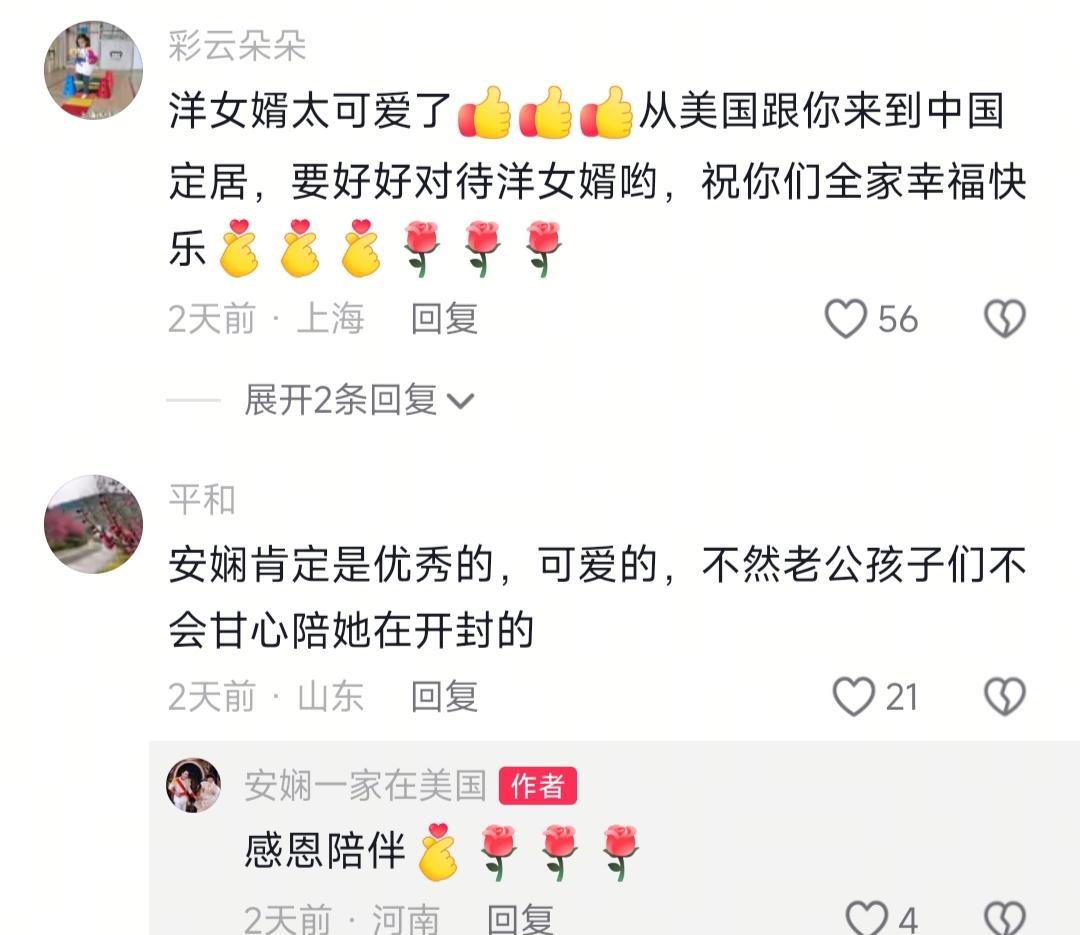The height and width of the screenshot is (935, 1080).
Task: Open 彩云朵朵's profile avatar
Action: click(x=94, y=70)
